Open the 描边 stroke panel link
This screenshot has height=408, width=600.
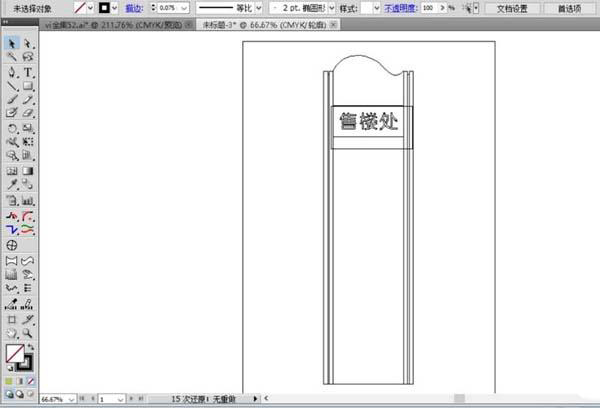134,8
